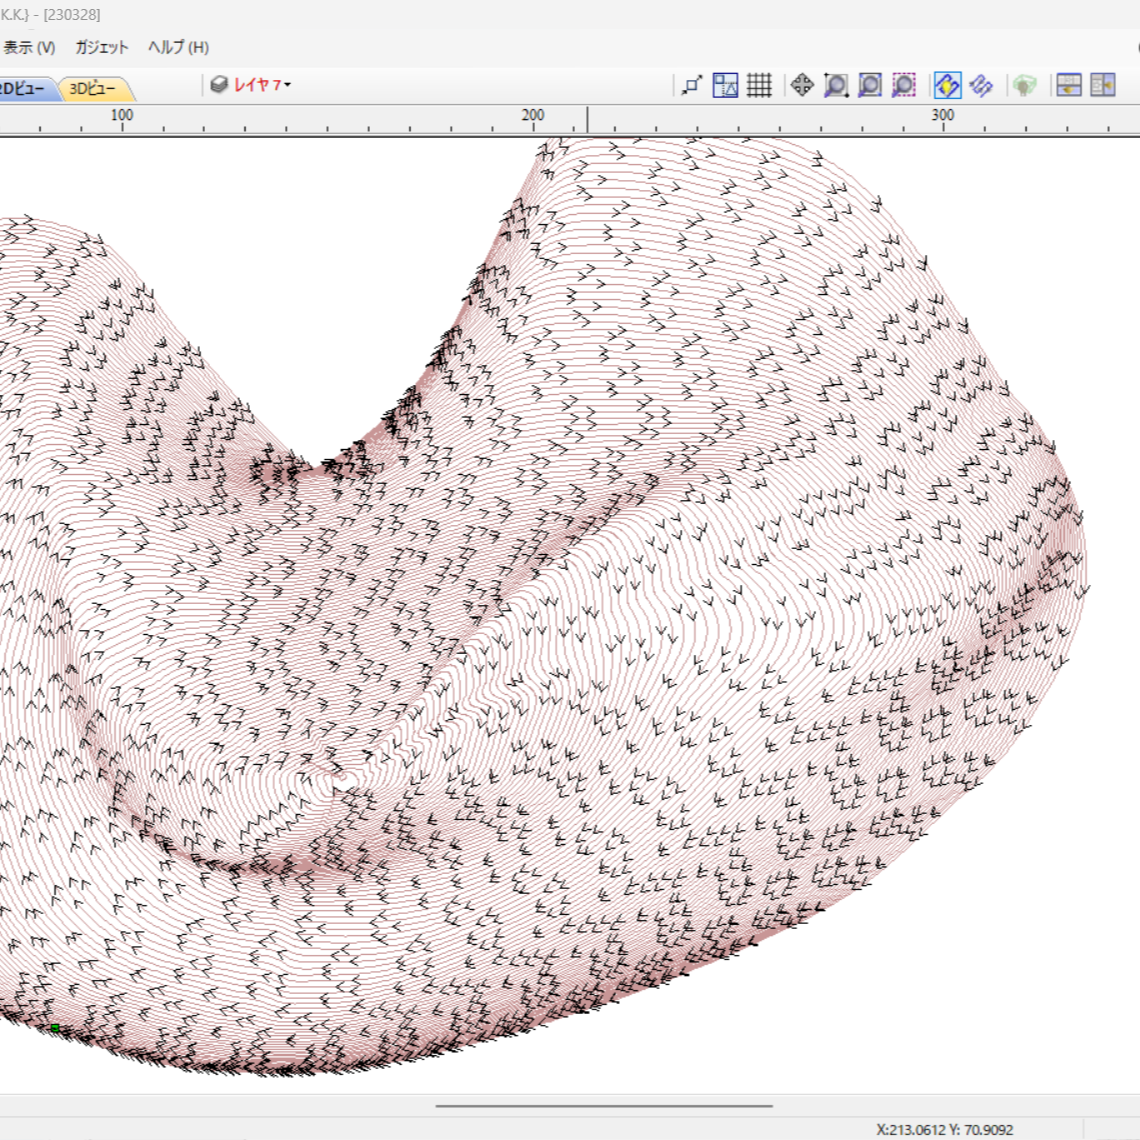Select the Zoom box magnifier tool

tap(836, 85)
